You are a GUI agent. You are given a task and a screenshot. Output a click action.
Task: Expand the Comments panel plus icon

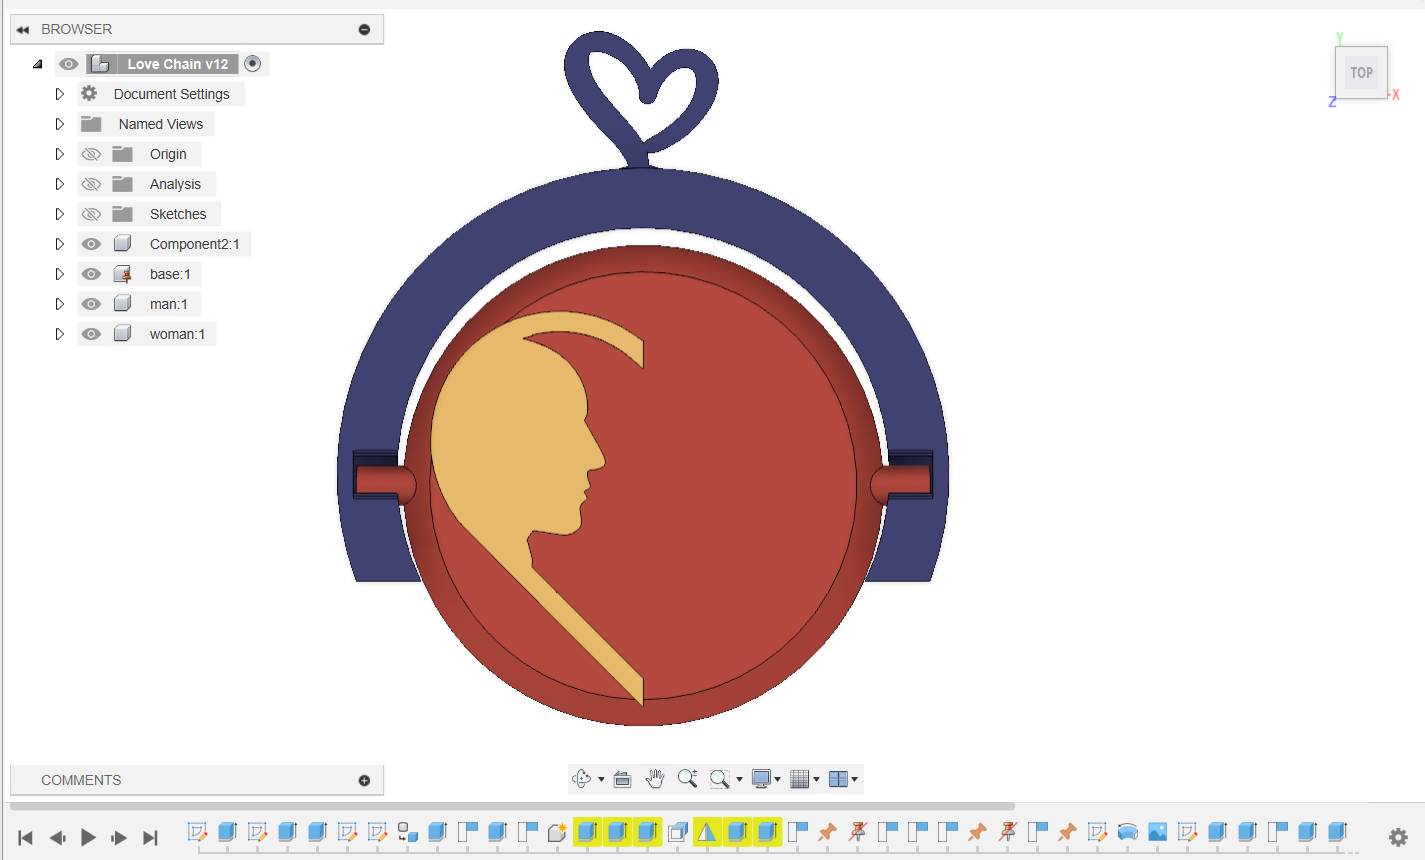point(364,780)
